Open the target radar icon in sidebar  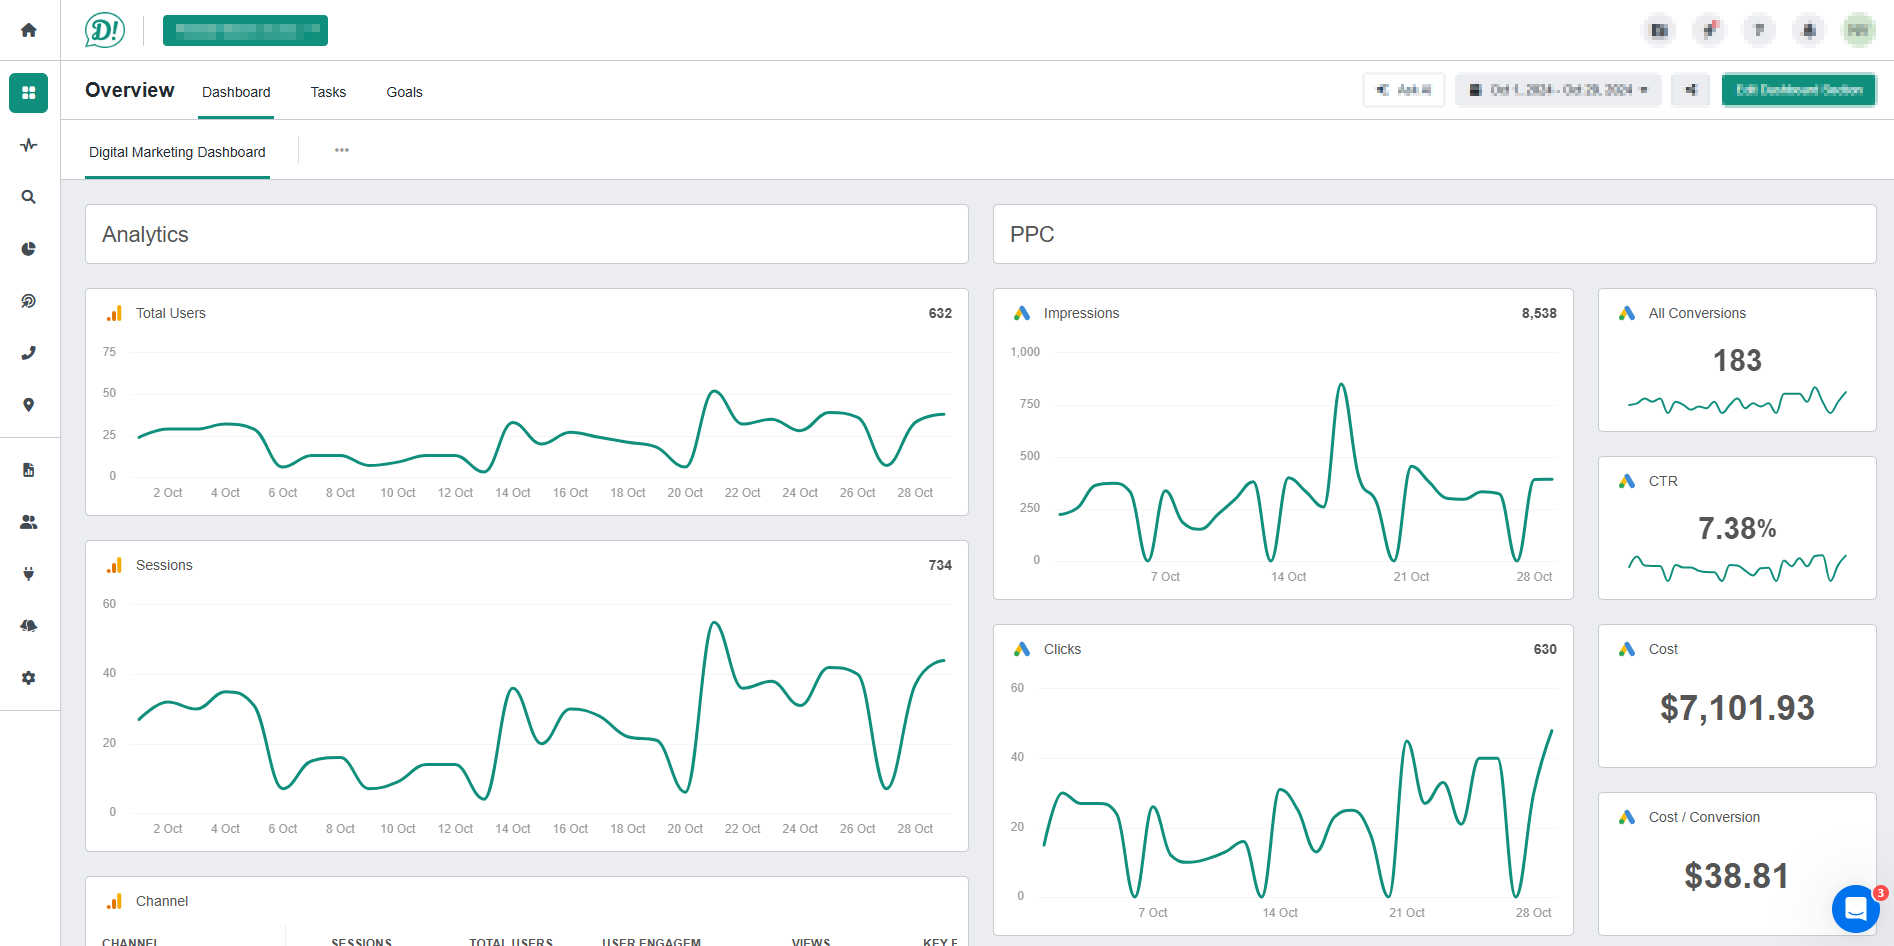tap(29, 301)
